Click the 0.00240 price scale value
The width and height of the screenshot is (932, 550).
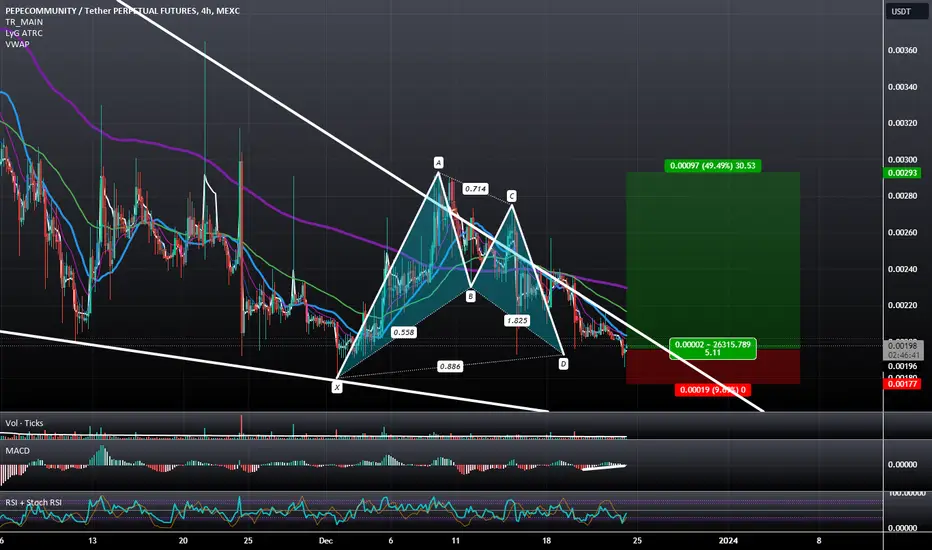click(902, 269)
